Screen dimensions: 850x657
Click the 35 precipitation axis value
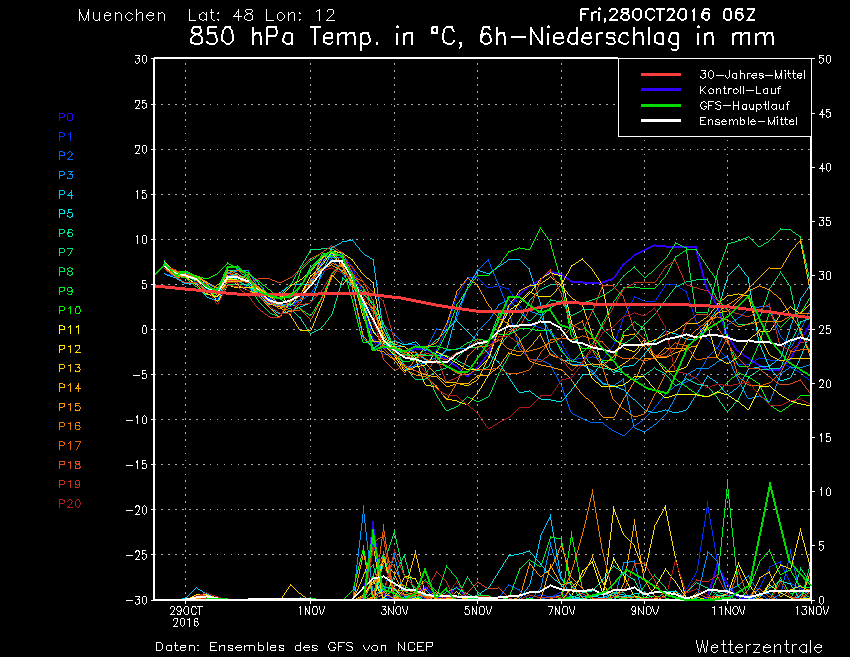[x=825, y=221]
